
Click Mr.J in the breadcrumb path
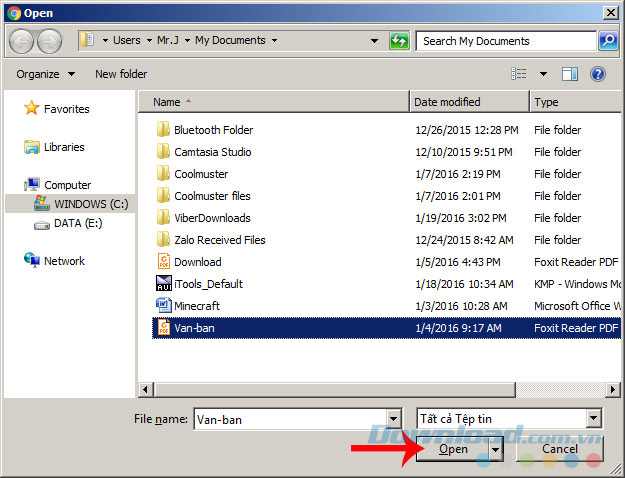tap(168, 40)
